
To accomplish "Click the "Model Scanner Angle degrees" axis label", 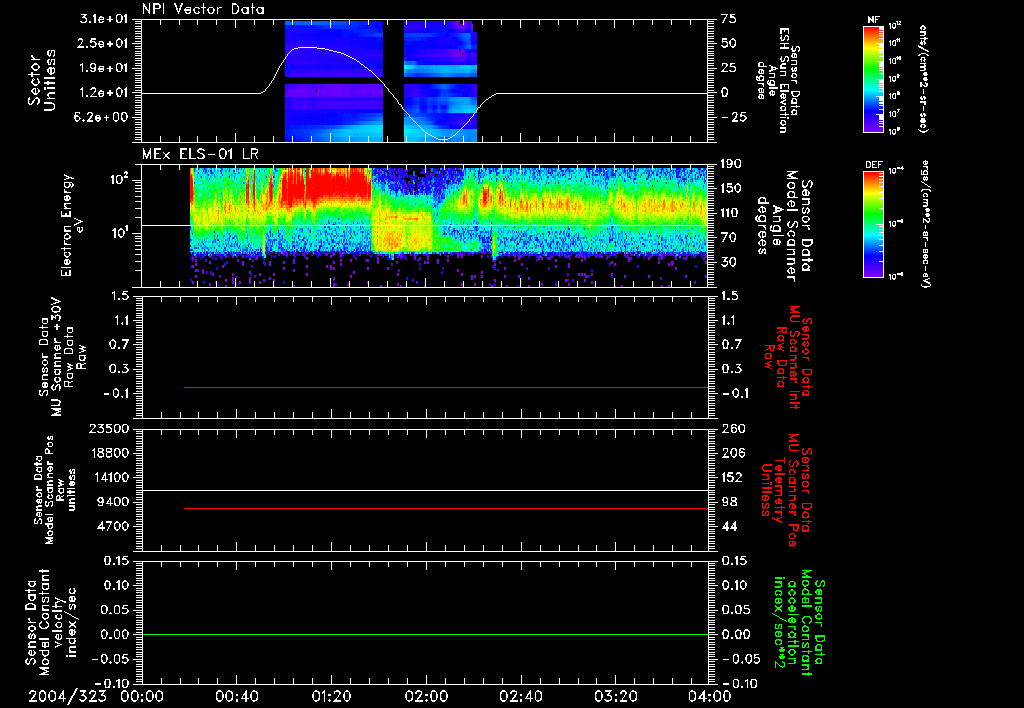I will pyautogui.click(x=784, y=225).
